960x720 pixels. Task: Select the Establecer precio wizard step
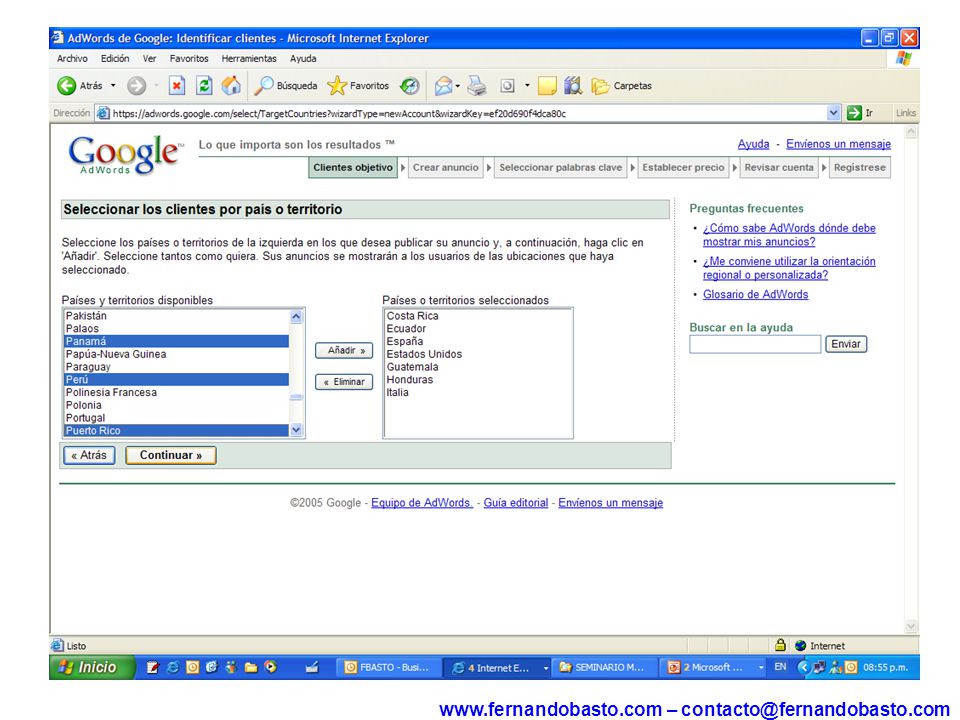683,168
